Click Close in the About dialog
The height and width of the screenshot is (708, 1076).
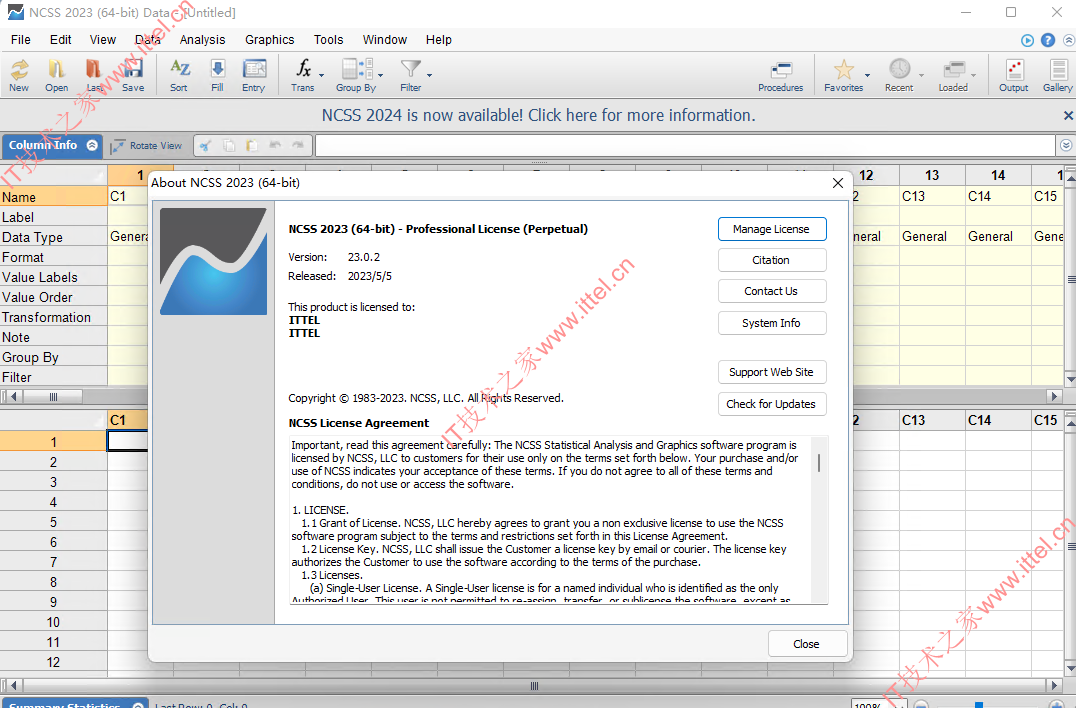coord(807,644)
